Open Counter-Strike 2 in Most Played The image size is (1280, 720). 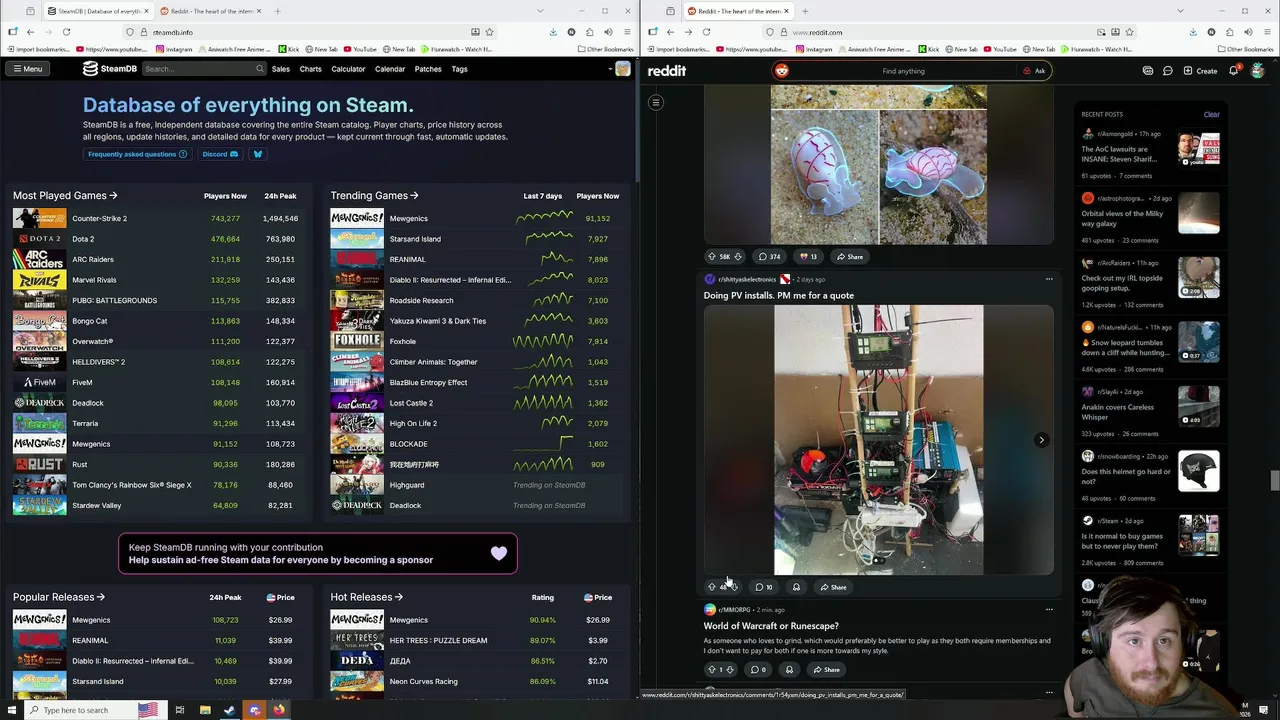(x=99, y=218)
